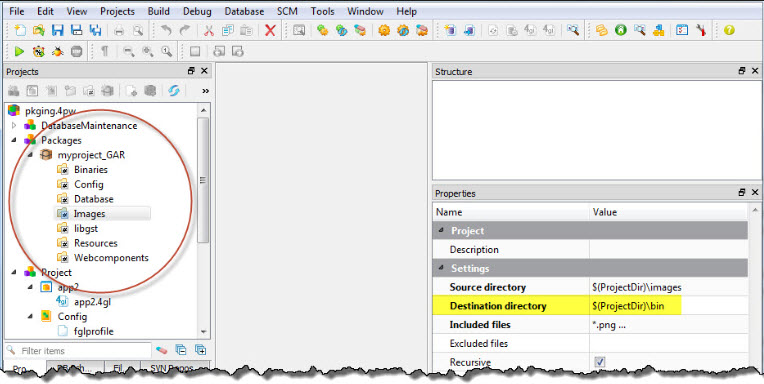Open the Tools menu

(x=323, y=11)
